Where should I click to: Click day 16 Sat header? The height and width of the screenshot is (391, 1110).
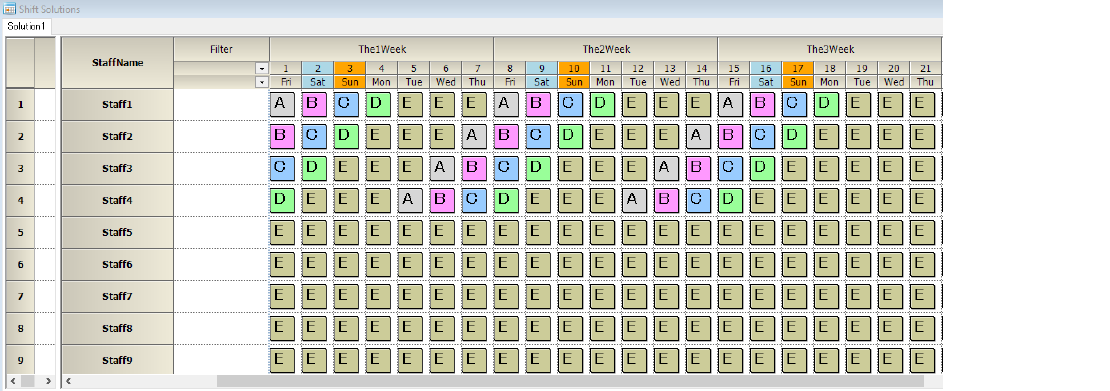coord(765,74)
